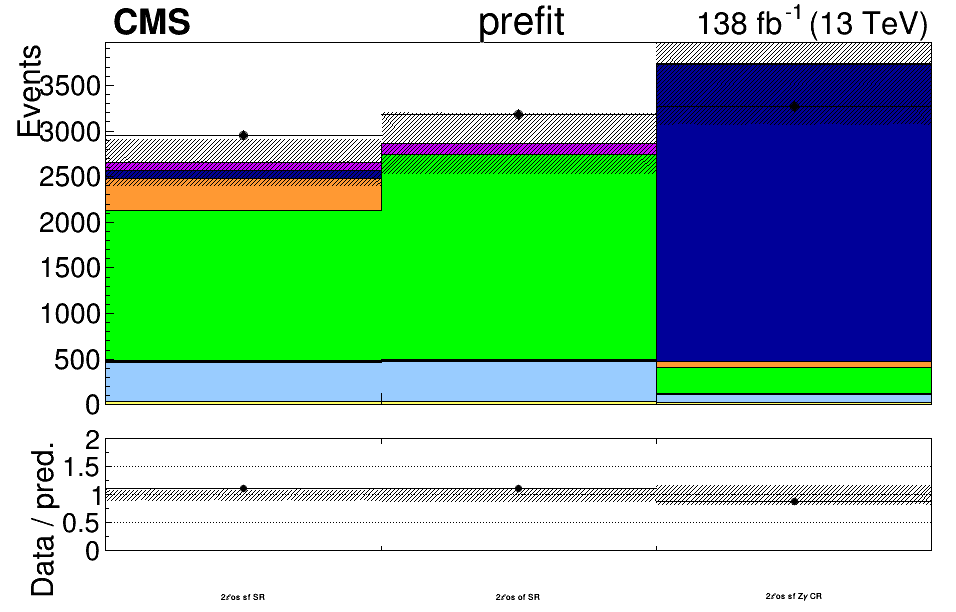Click the 2 tick label on ratio axis
956x612 pixels.
(x=93, y=439)
